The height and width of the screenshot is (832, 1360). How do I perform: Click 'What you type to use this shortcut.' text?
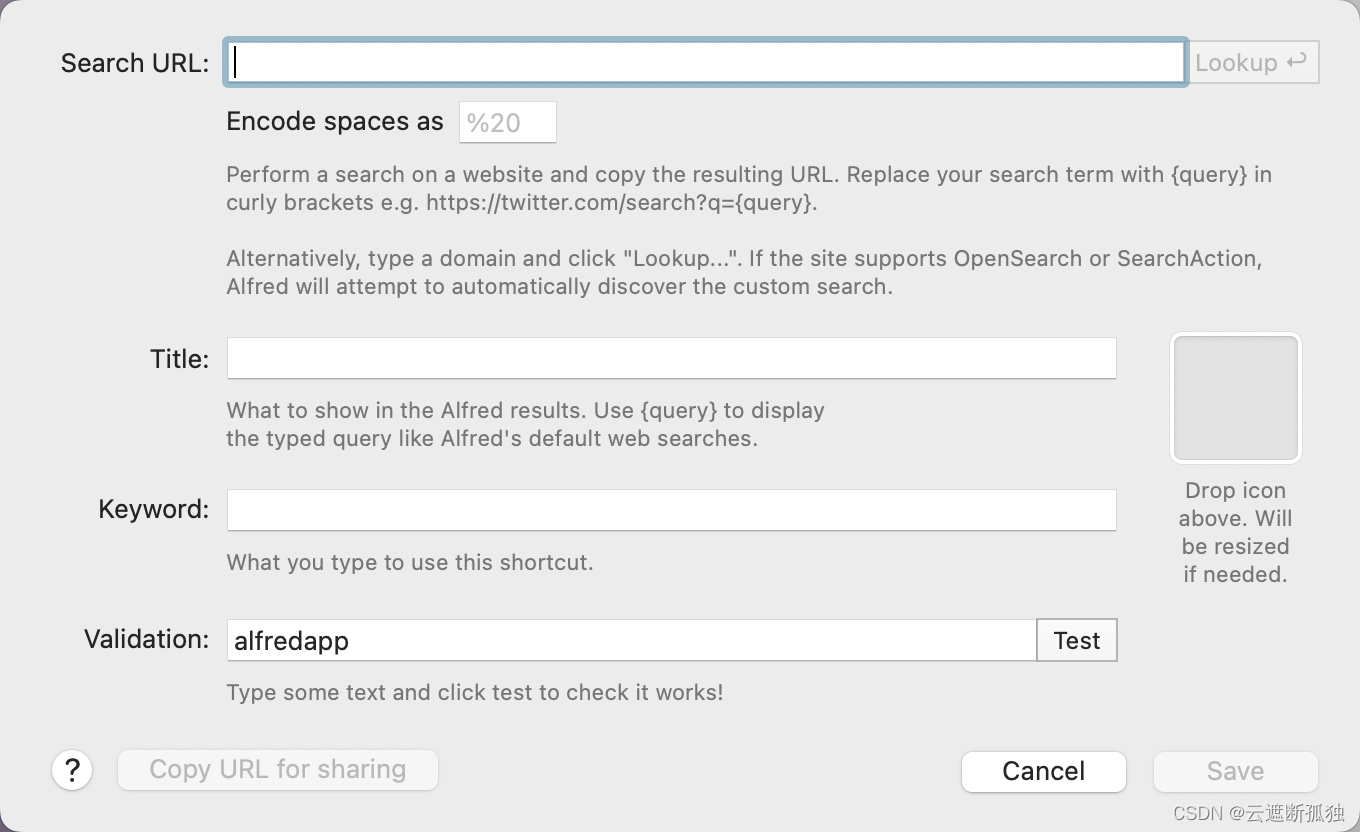[410, 562]
